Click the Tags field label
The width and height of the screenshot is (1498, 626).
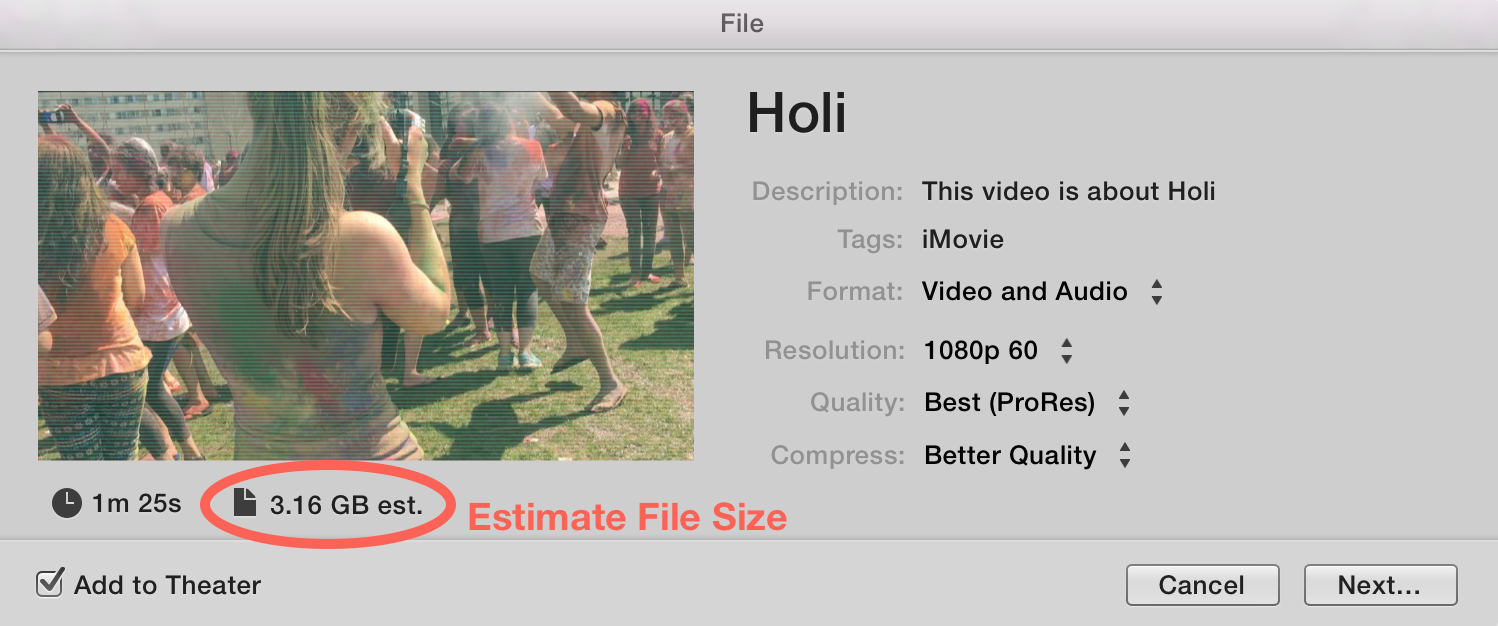pos(870,240)
